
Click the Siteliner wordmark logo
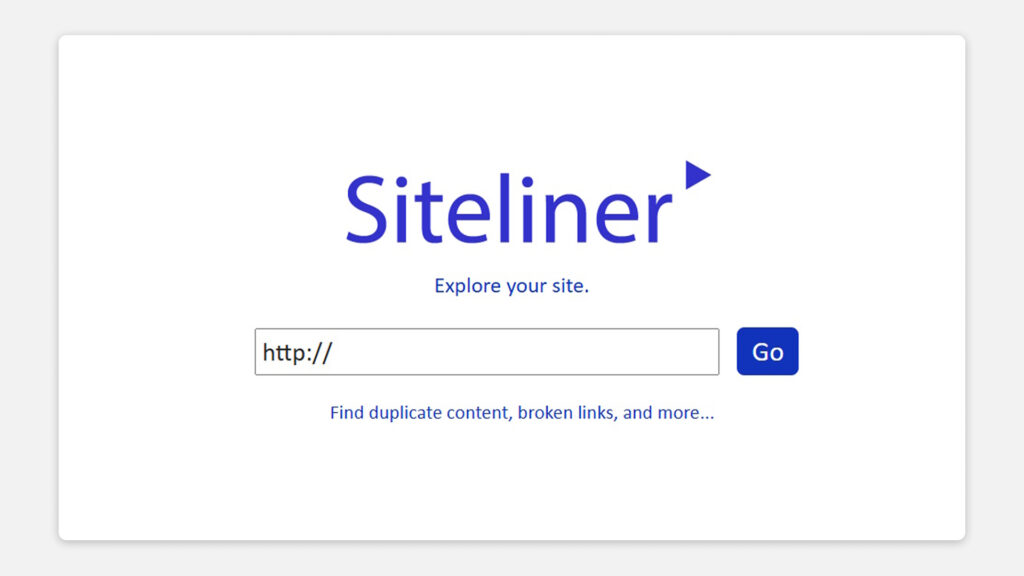[x=508, y=210]
